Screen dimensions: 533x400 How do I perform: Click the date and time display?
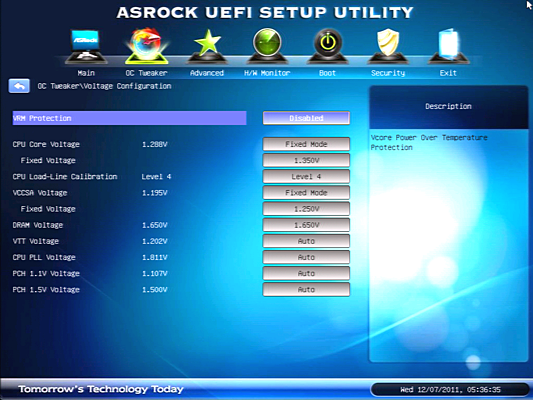click(x=450, y=389)
